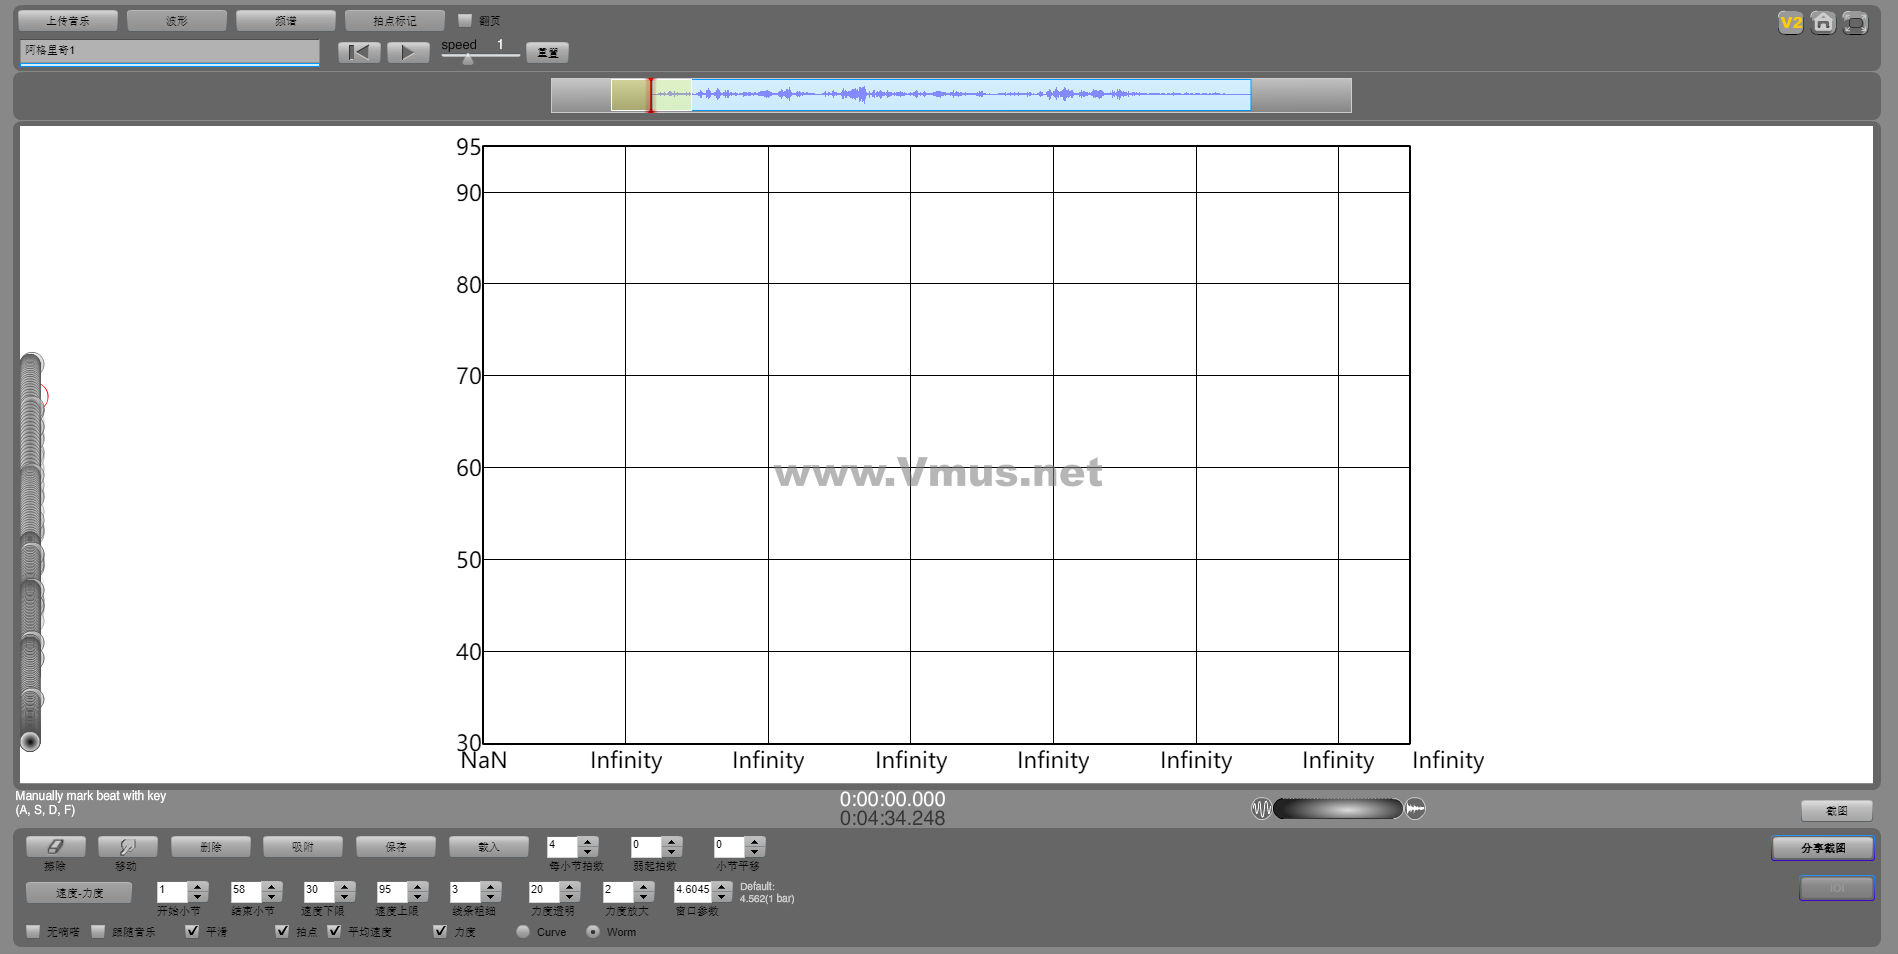
Task: Uncheck the 平滑 smoothing checkbox
Action: click(192, 931)
